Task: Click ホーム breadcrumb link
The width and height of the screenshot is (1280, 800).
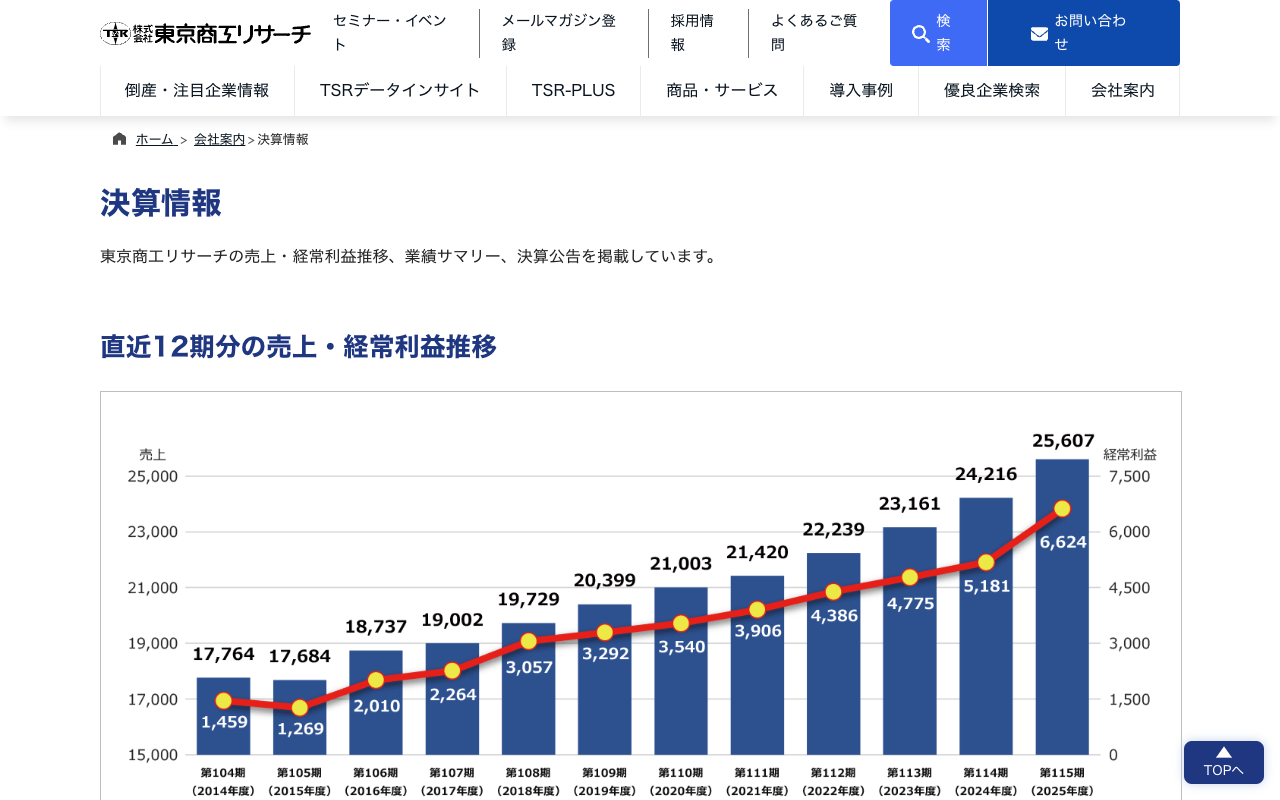Action: click(155, 140)
